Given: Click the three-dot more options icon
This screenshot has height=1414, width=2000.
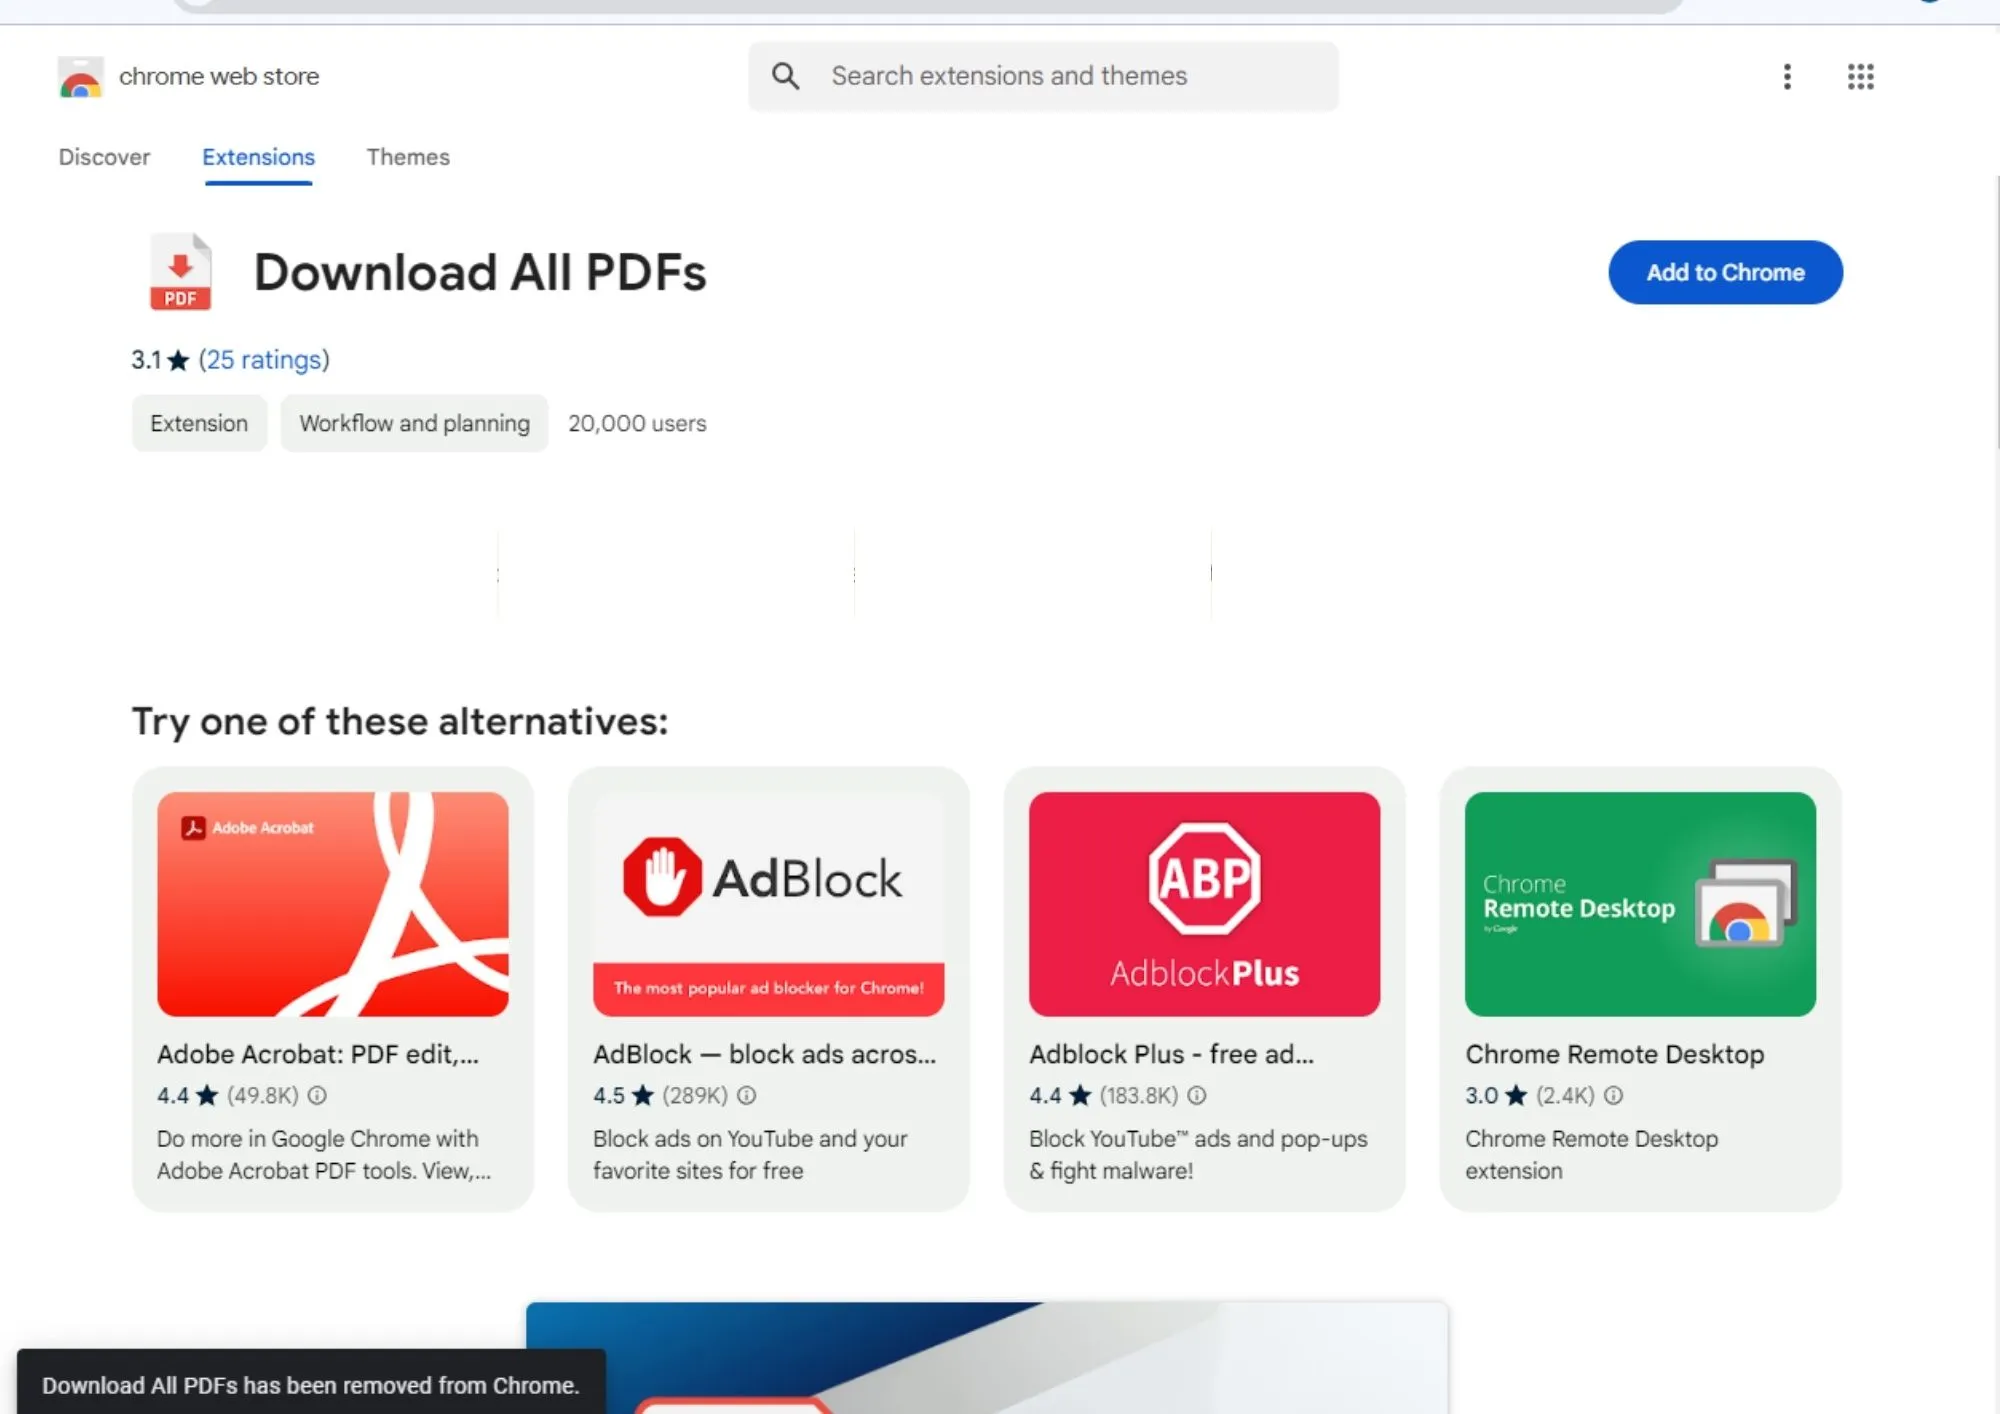Looking at the screenshot, I should 1786,75.
